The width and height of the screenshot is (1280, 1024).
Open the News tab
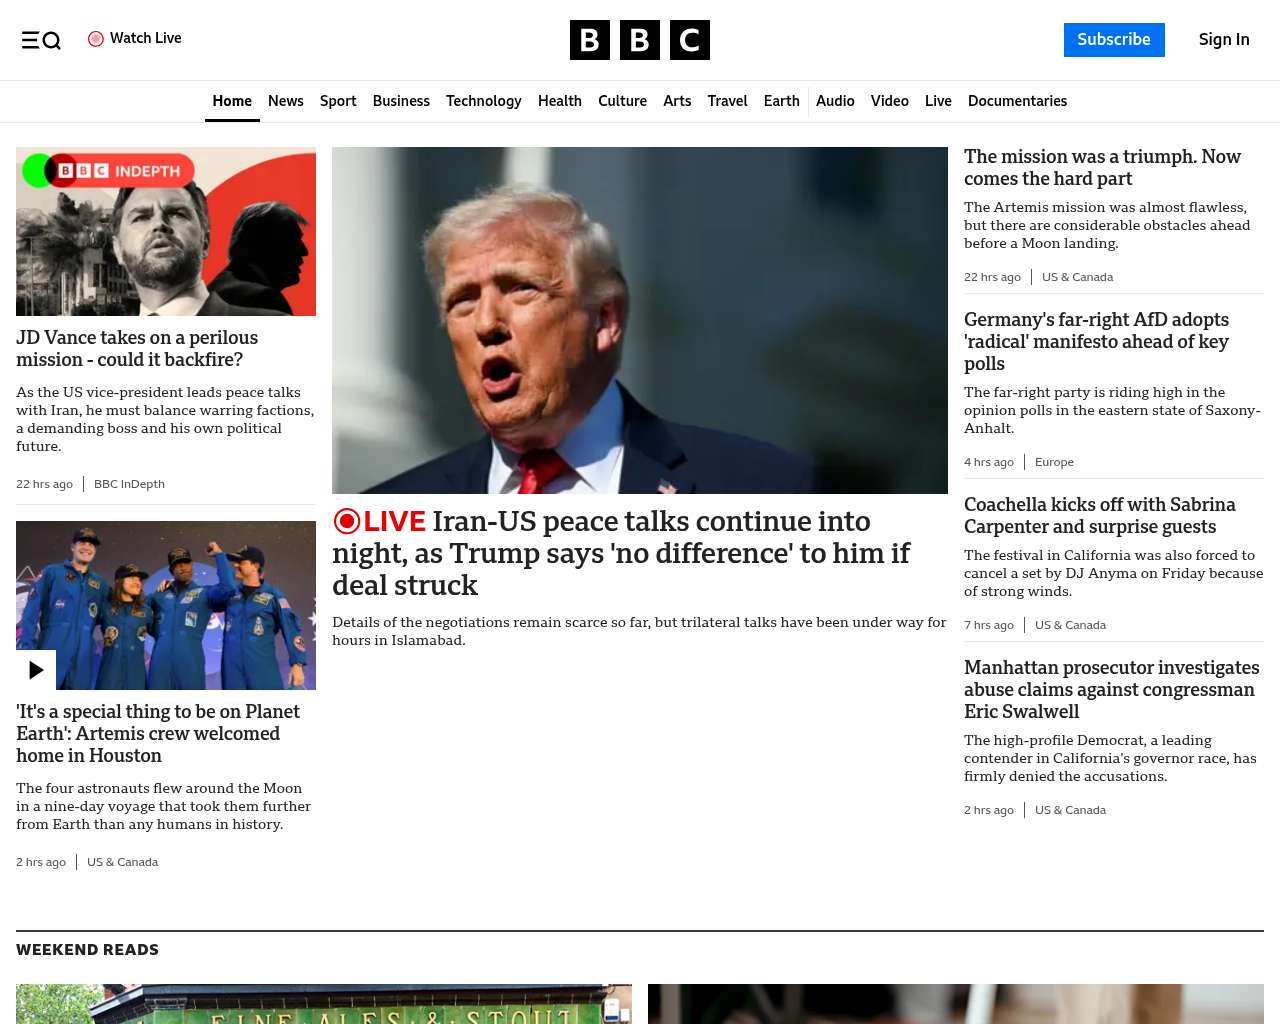(285, 101)
